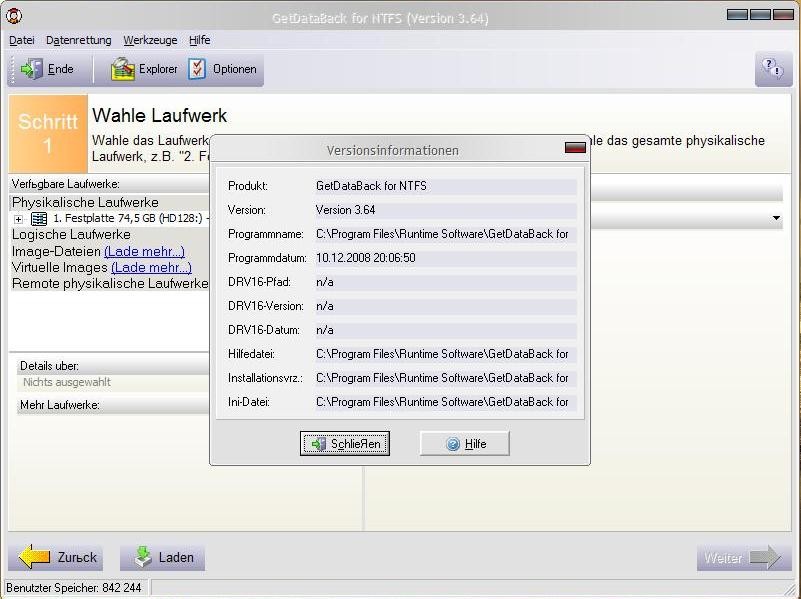The width and height of the screenshot is (801, 599).
Task: Open the Werkzeuge menu
Action: click(x=150, y=40)
